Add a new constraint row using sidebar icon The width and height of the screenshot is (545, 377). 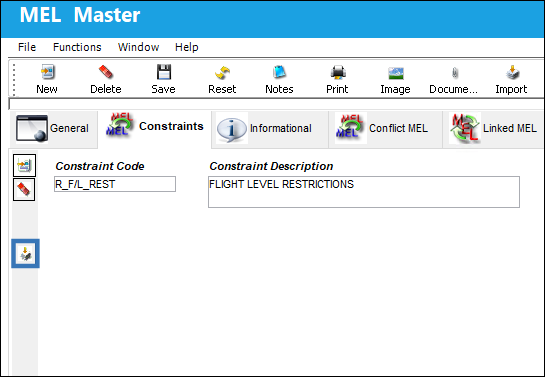[24, 165]
